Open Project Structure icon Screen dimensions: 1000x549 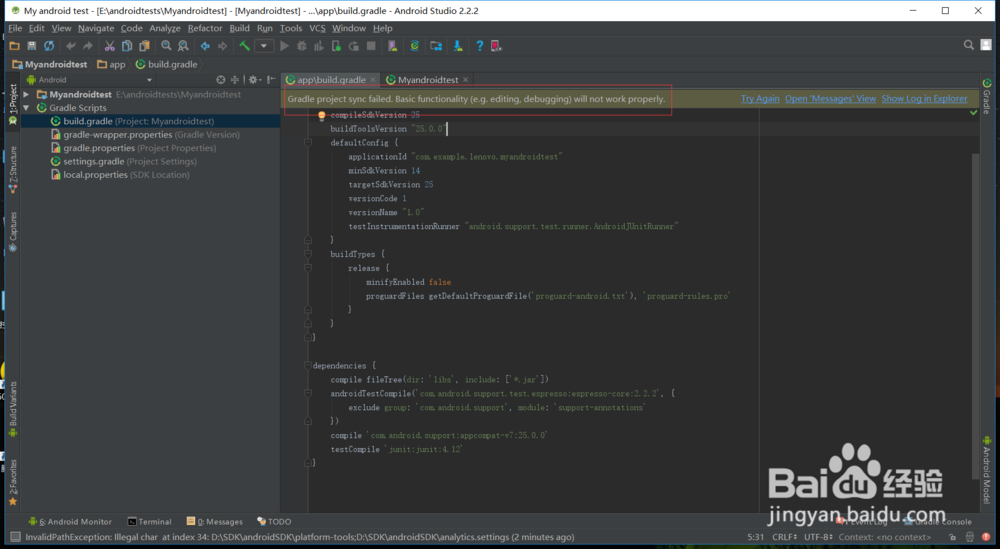(436, 46)
